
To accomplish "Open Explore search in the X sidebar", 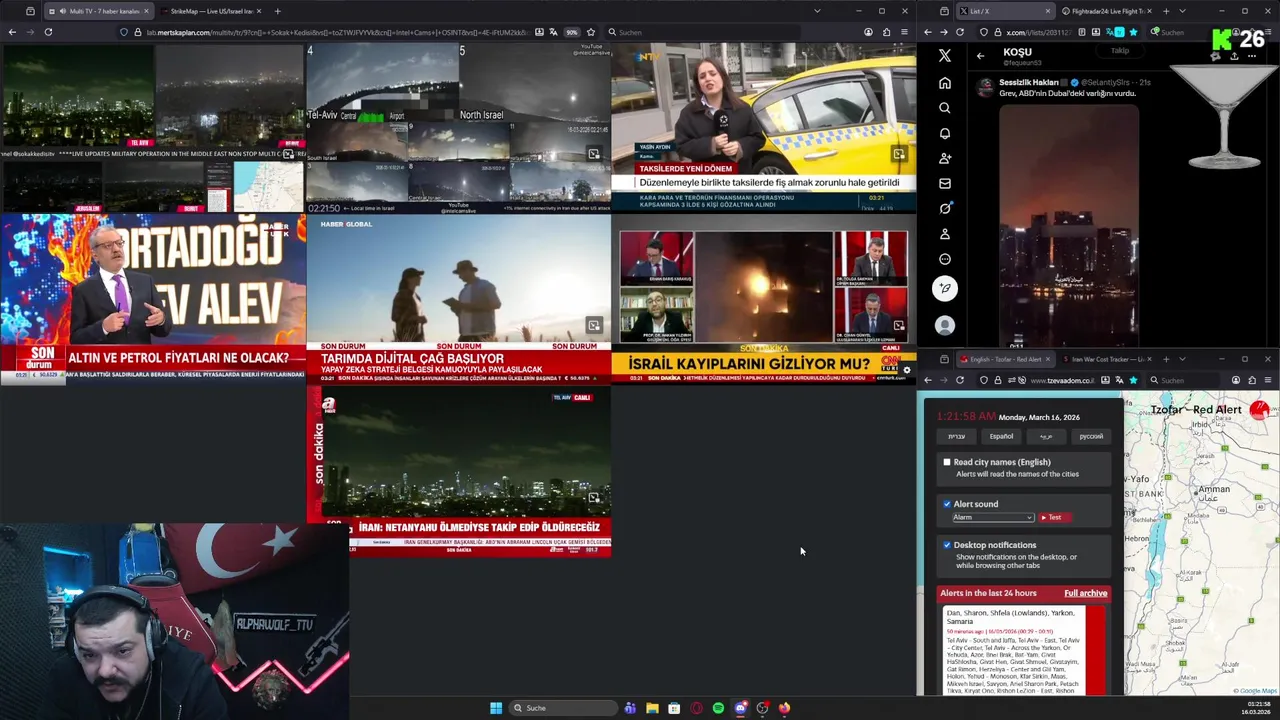I will (x=945, y=108).
